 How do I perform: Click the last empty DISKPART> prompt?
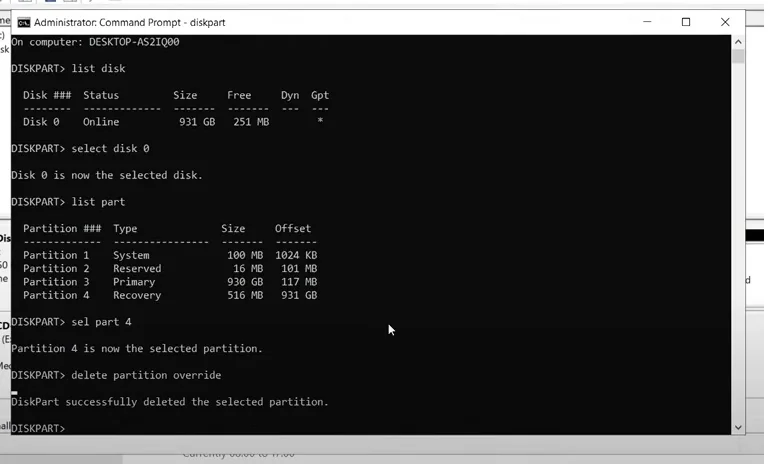pos(38,428)
